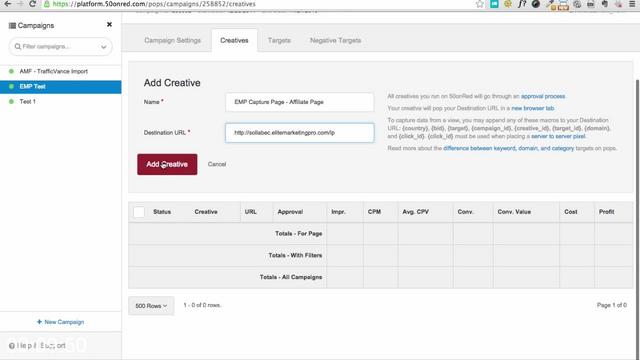Create a New Campaign
Screen dimensions: 640x360
pos(60,322)
